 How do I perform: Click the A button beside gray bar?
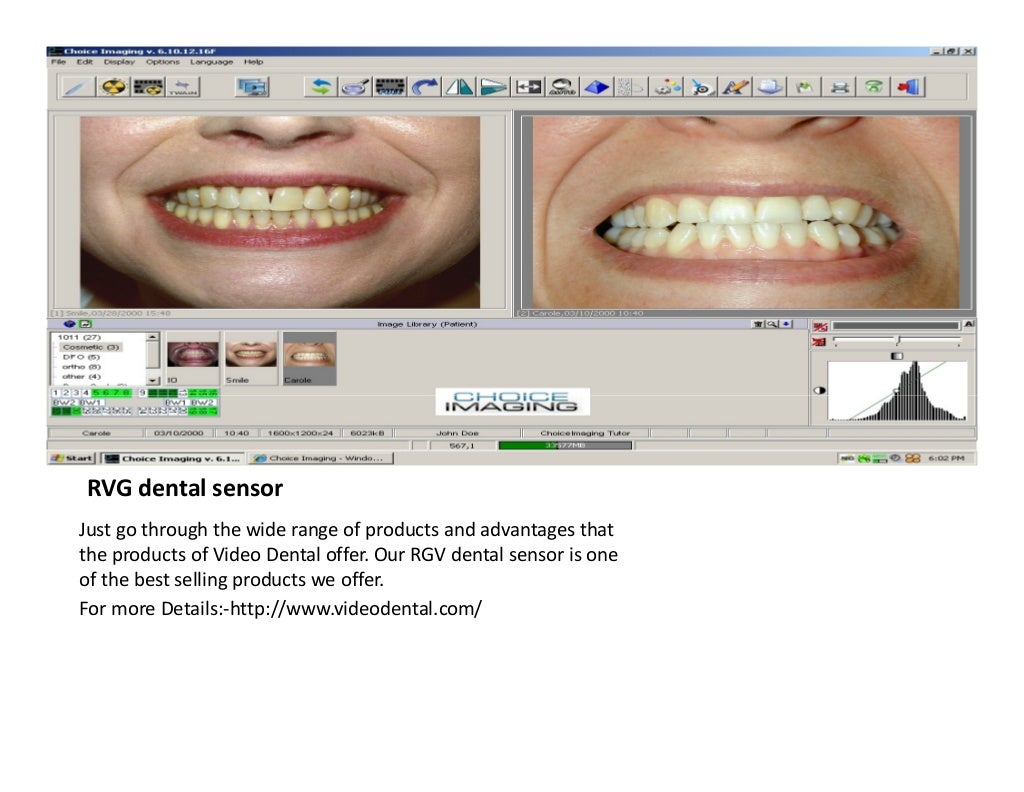tap(969, 325)
